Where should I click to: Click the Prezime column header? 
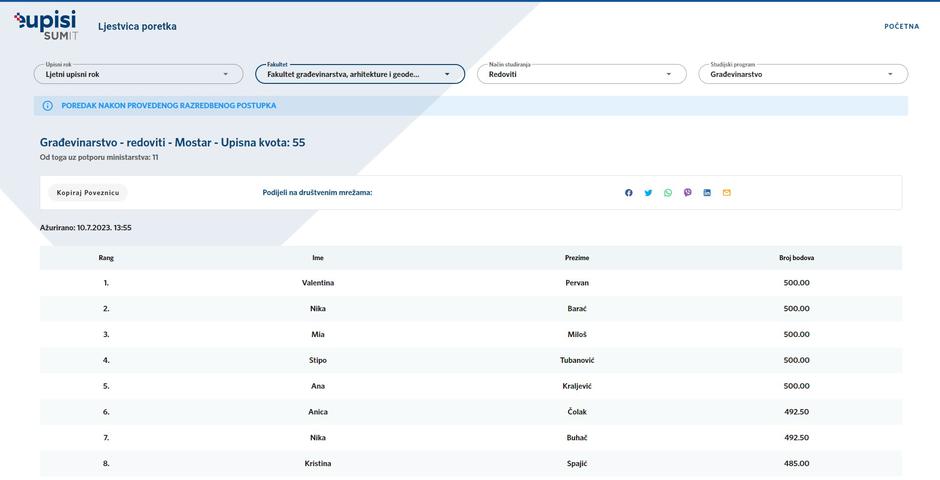coord(577,258)
